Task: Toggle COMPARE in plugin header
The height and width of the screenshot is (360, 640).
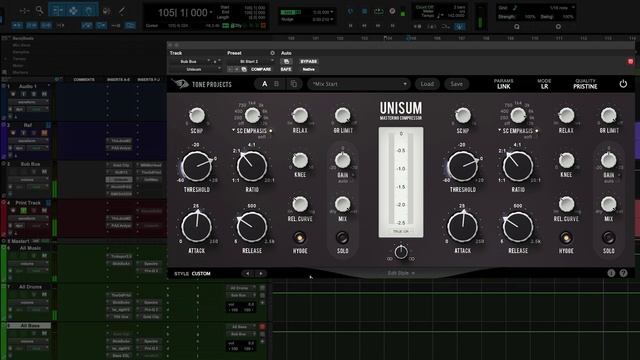Action: pyautogui.click(x=261, y=69)
